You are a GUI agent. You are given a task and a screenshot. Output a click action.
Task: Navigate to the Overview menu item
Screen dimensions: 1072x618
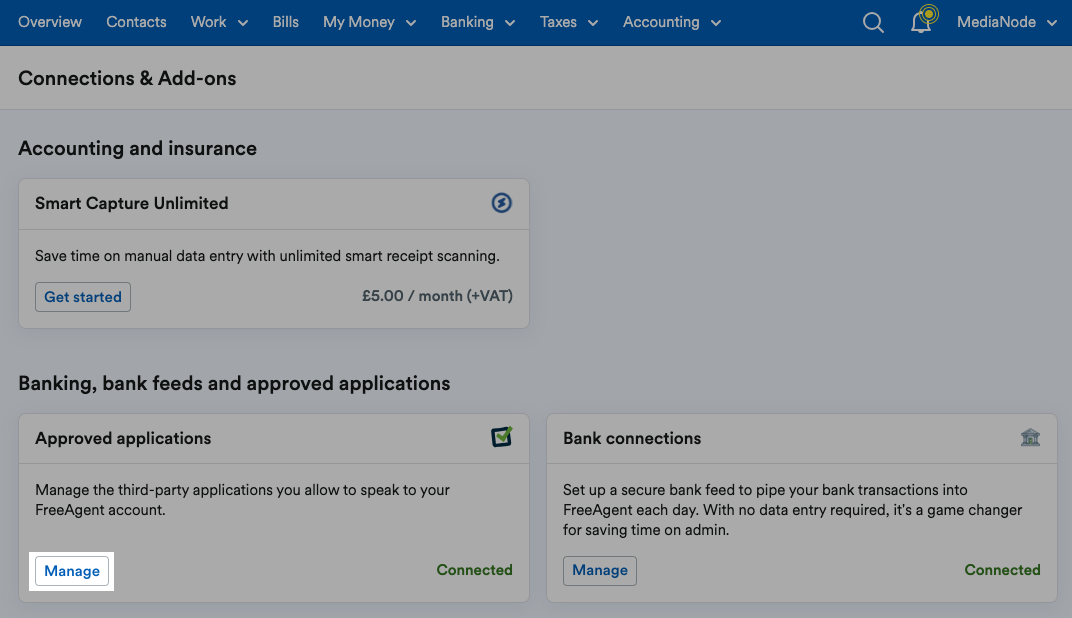(x=49, y=22)
